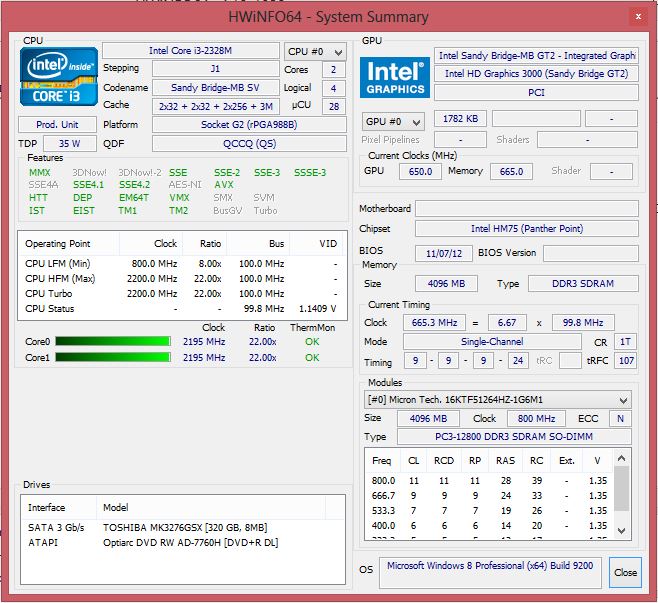
Task: Click the 800.0 frequency timing row
Action: [x=490, y=481]
